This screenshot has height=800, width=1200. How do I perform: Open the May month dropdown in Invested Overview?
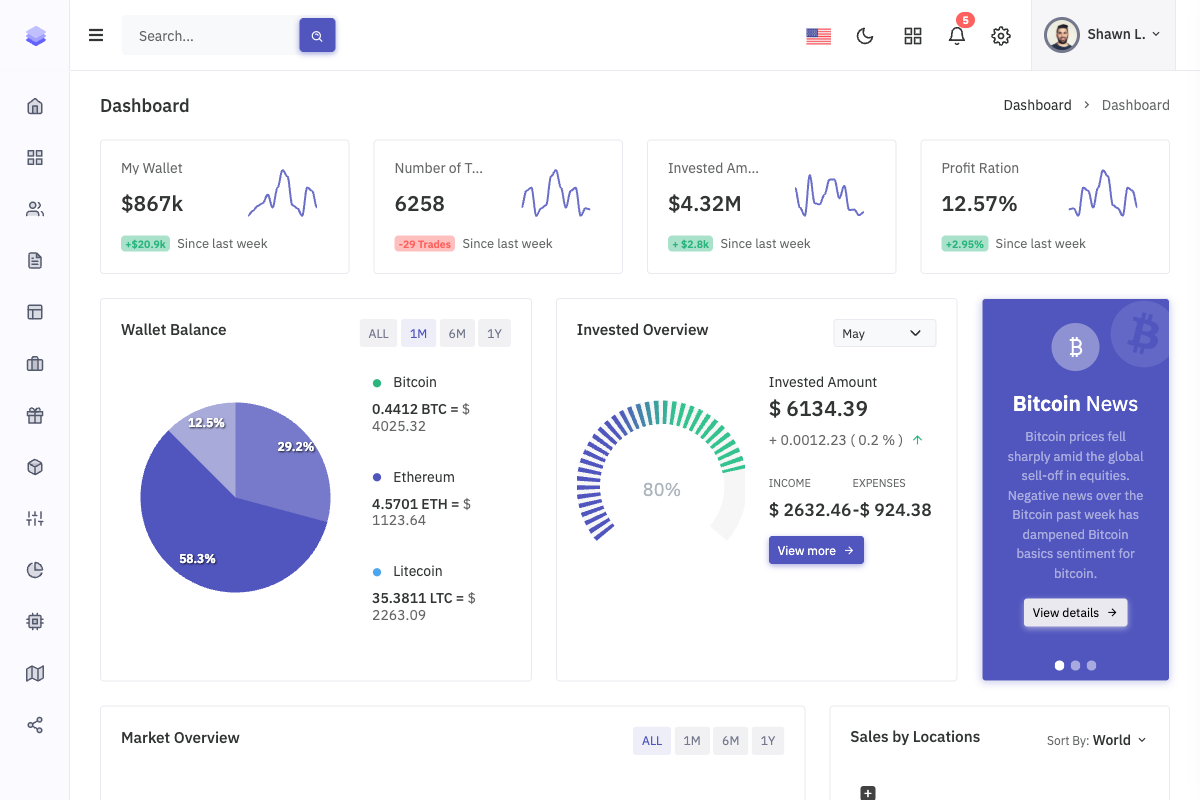884,333
